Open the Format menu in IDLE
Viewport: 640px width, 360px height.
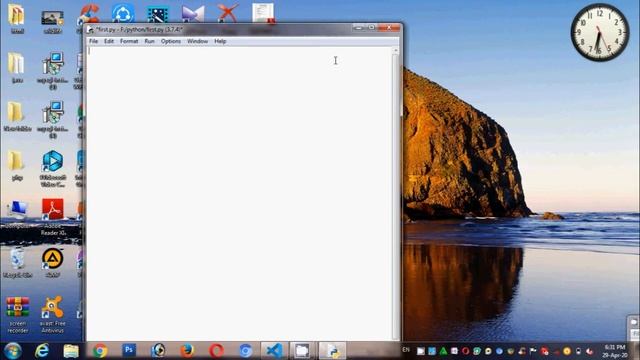[129, 41]
